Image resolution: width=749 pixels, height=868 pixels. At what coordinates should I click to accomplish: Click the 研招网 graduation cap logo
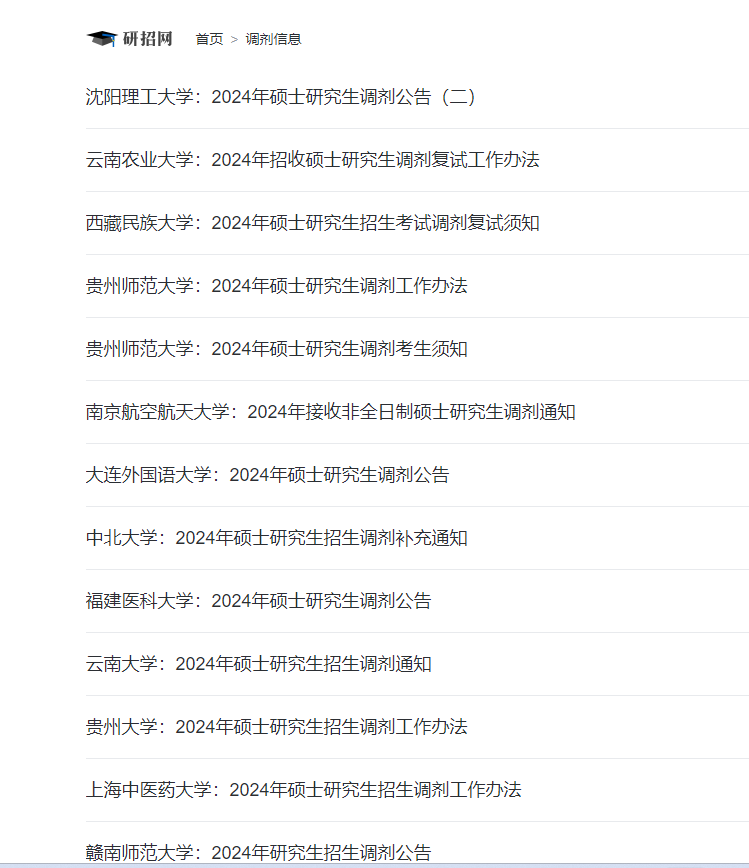coord(102,39)
